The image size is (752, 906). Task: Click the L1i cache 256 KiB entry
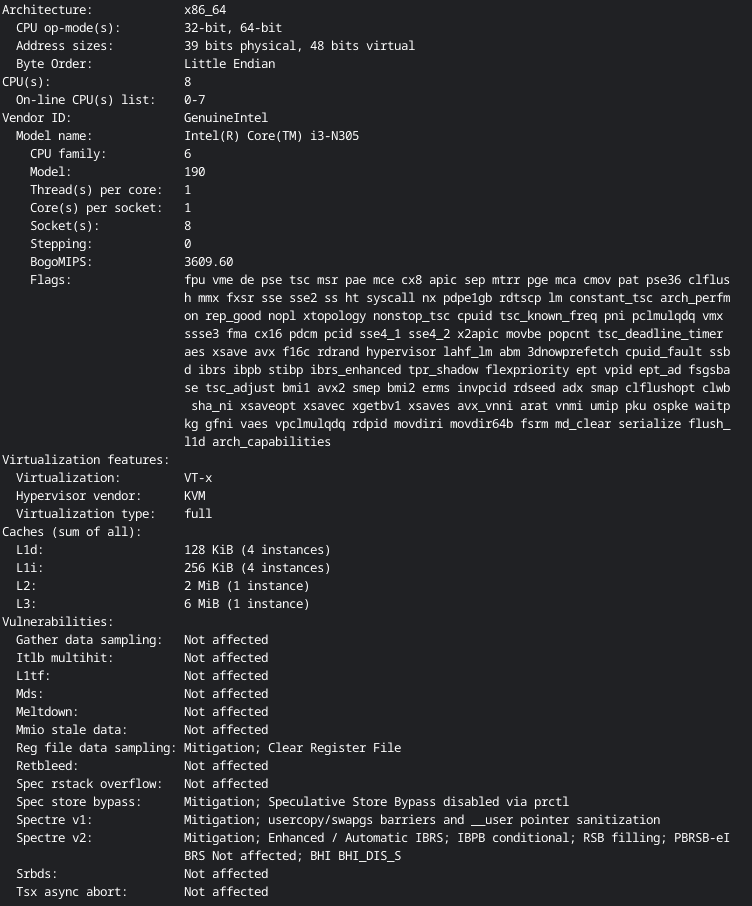[257, 568]
